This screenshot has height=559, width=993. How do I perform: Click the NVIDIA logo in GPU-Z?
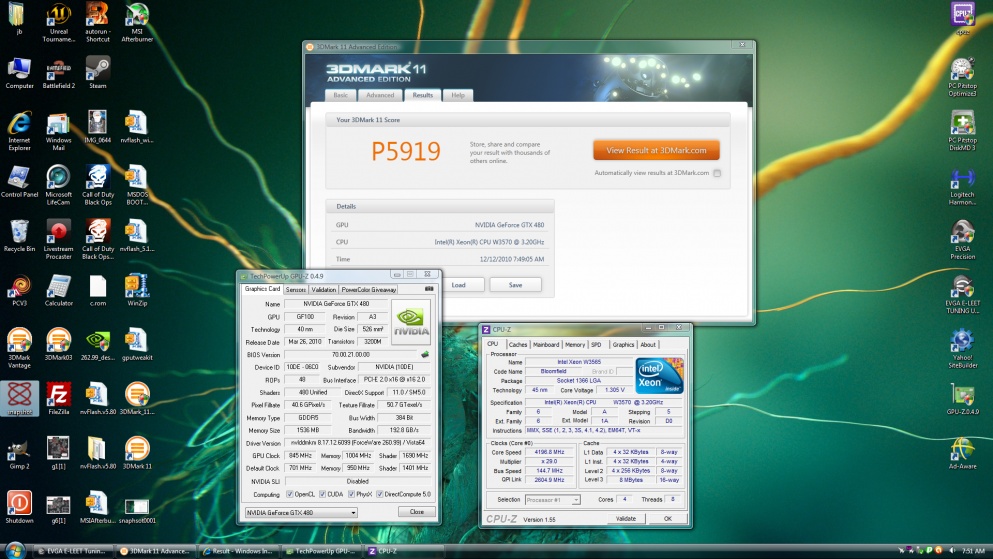pyautogui.click(x=411, y=321)
